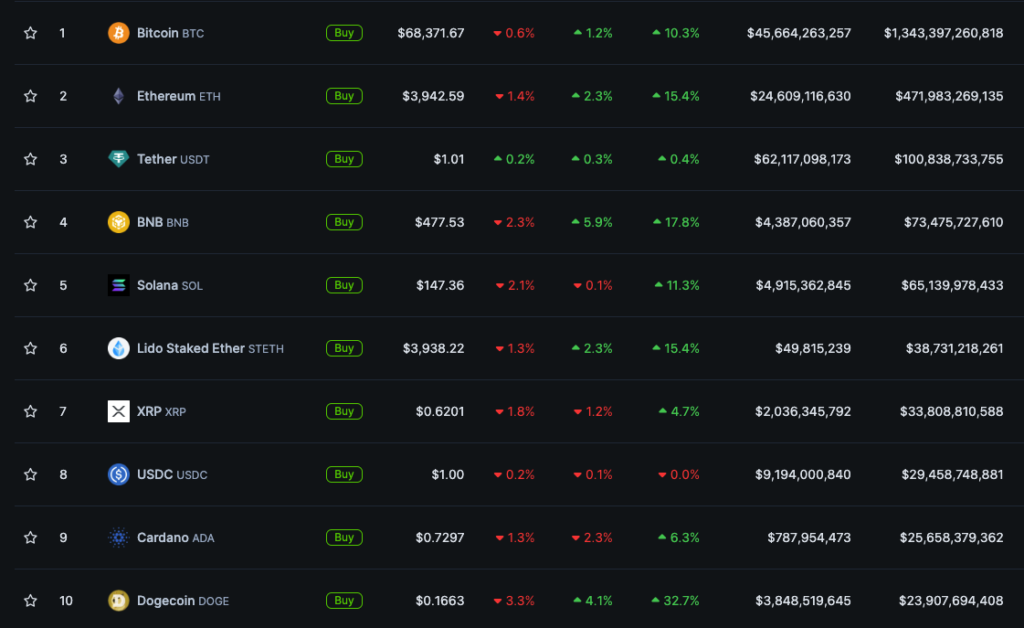This screenshot has height=628, width=1024.
Task: Favorite Bitcoin with the star toggle
Action: pos(30,33)
